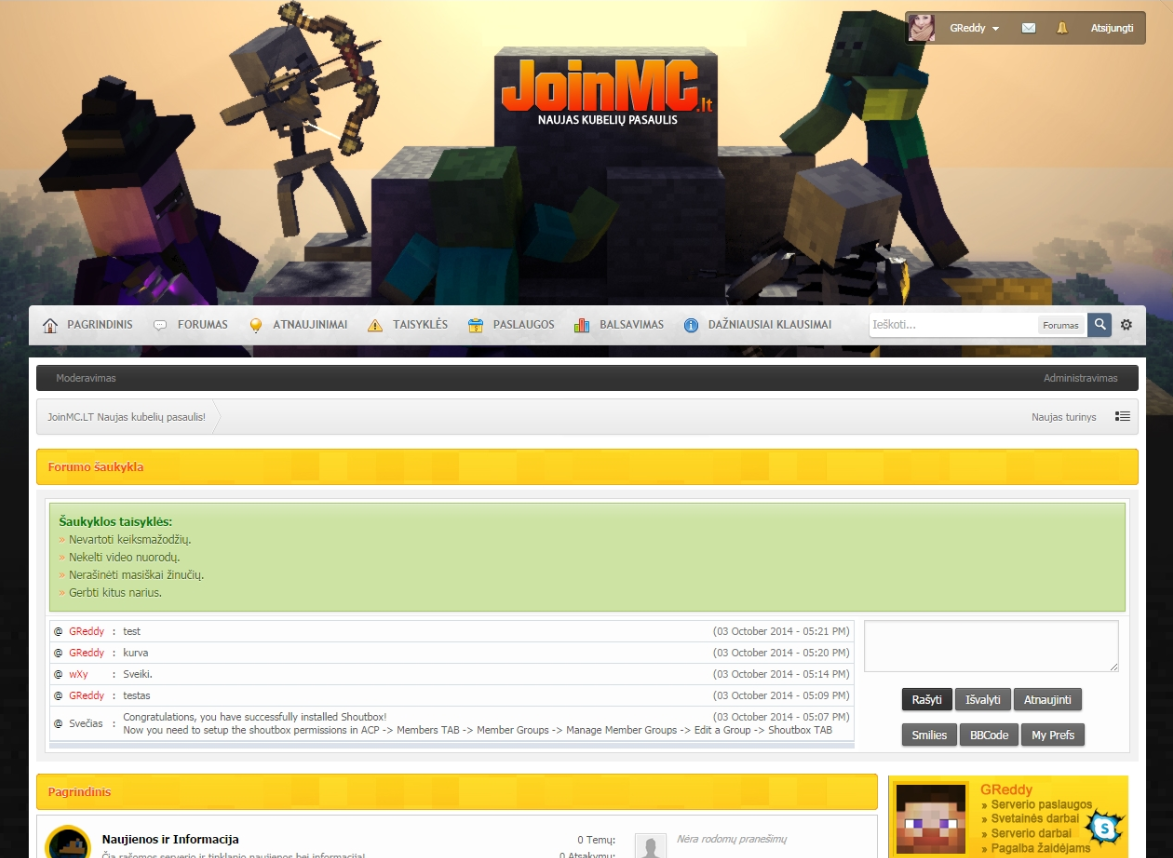Click the Naujas turinys link
Image resolution: width=1173 pixels, height=858 pixels.
(x=1064, y=417)
